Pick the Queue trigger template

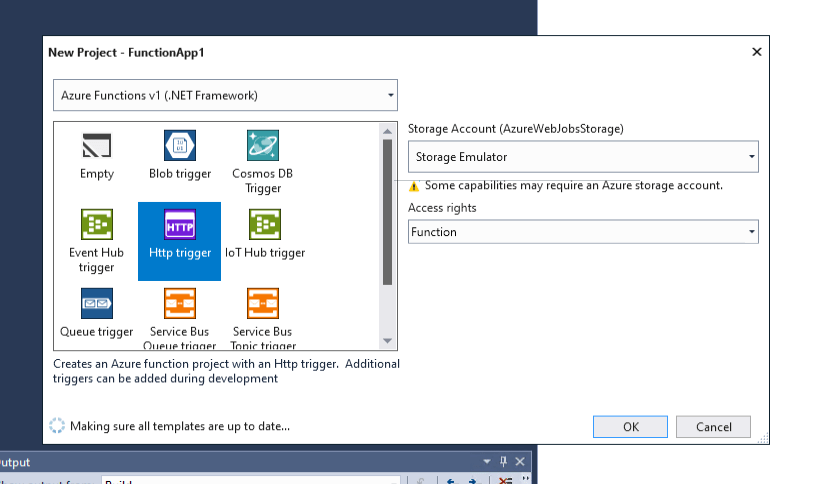coord(97,313)
